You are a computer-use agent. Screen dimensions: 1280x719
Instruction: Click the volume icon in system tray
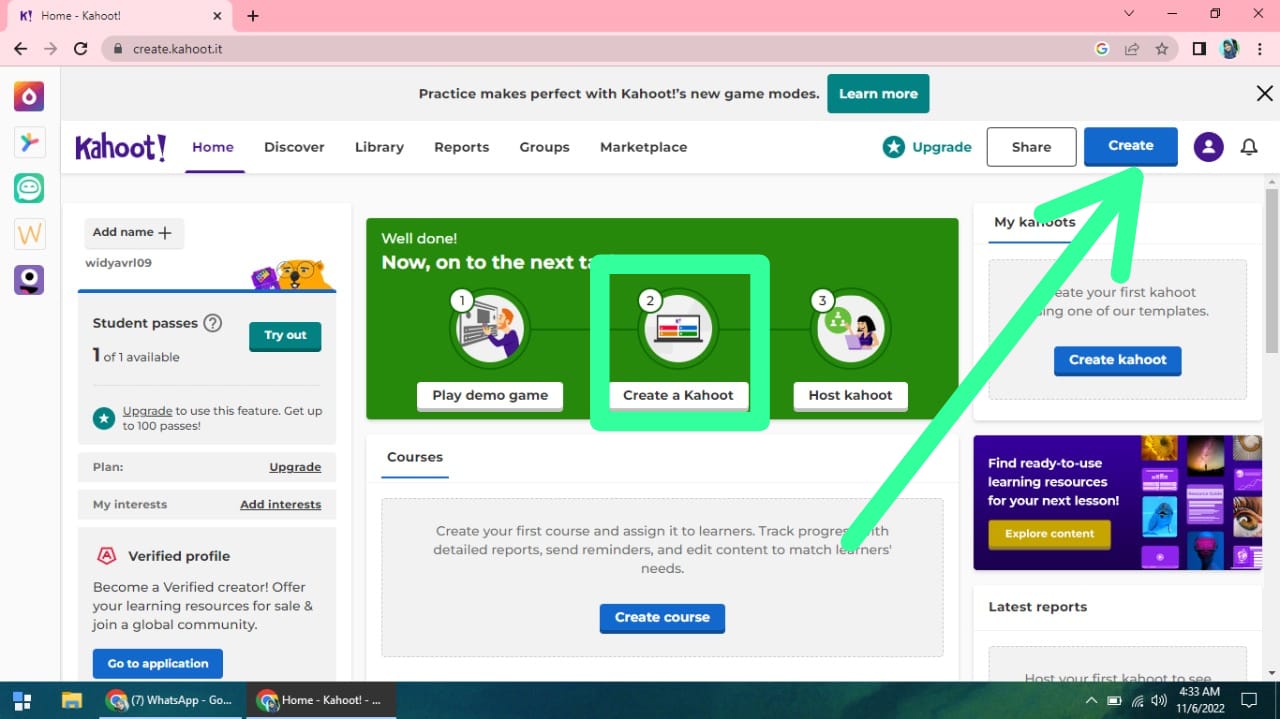[1159, 700]
